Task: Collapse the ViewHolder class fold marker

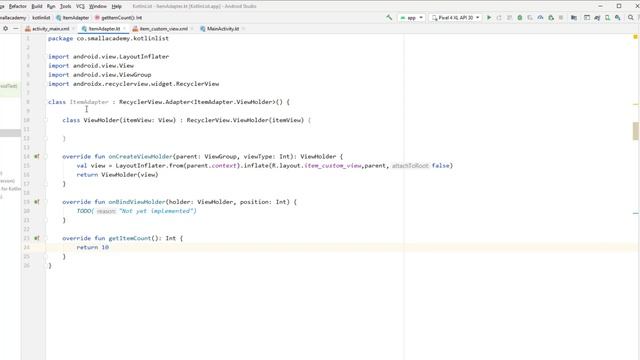Action: click(x=46, y=120)
